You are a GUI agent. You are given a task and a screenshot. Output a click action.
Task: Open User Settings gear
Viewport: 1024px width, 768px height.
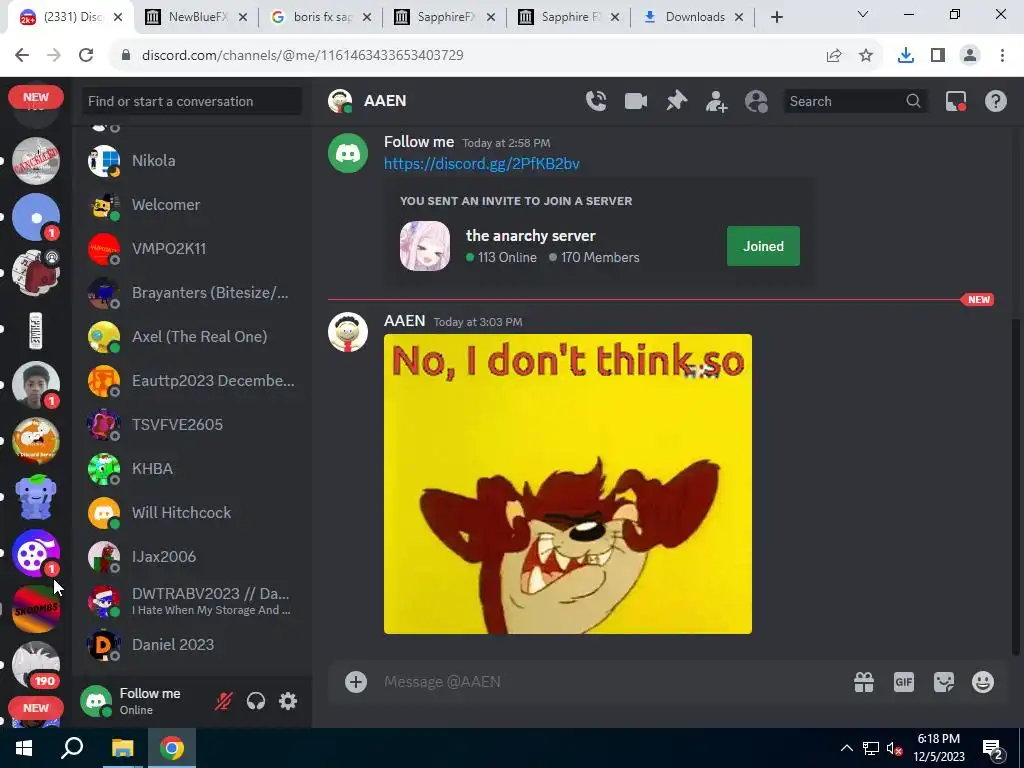pos(288,701)
